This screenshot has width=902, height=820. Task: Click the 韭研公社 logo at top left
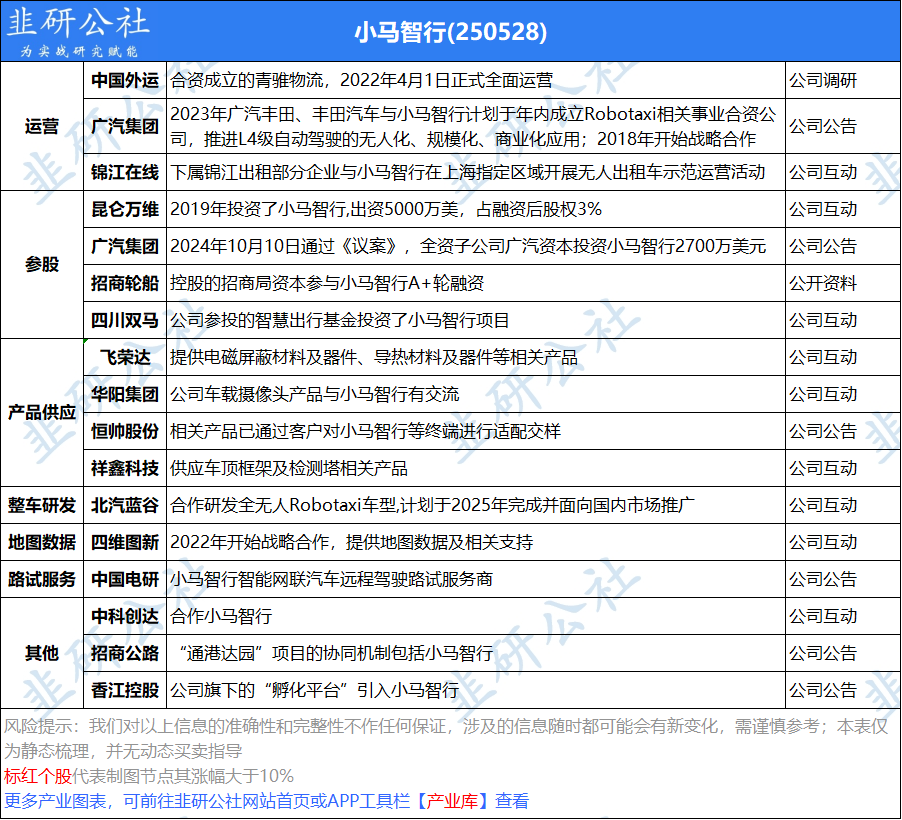pyautogui.click(x=78, y=32)
